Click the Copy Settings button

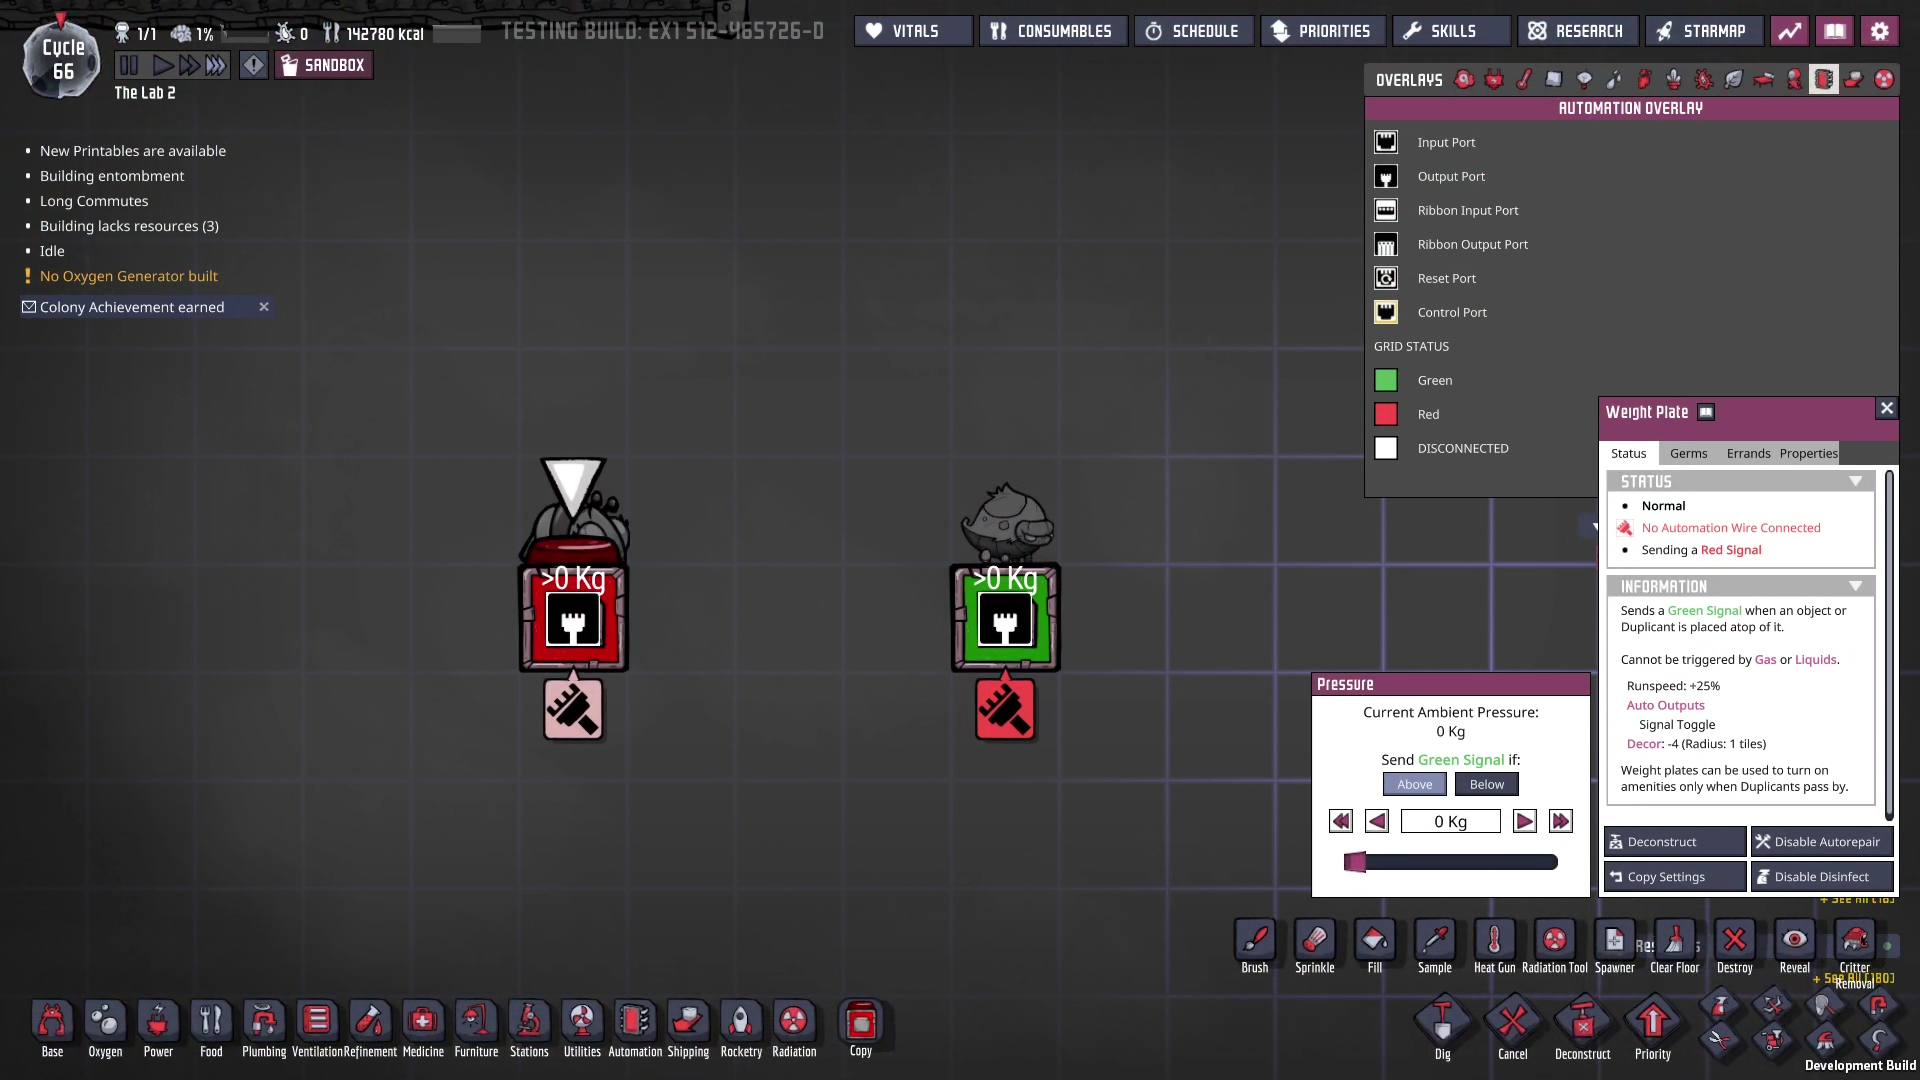1675,877
